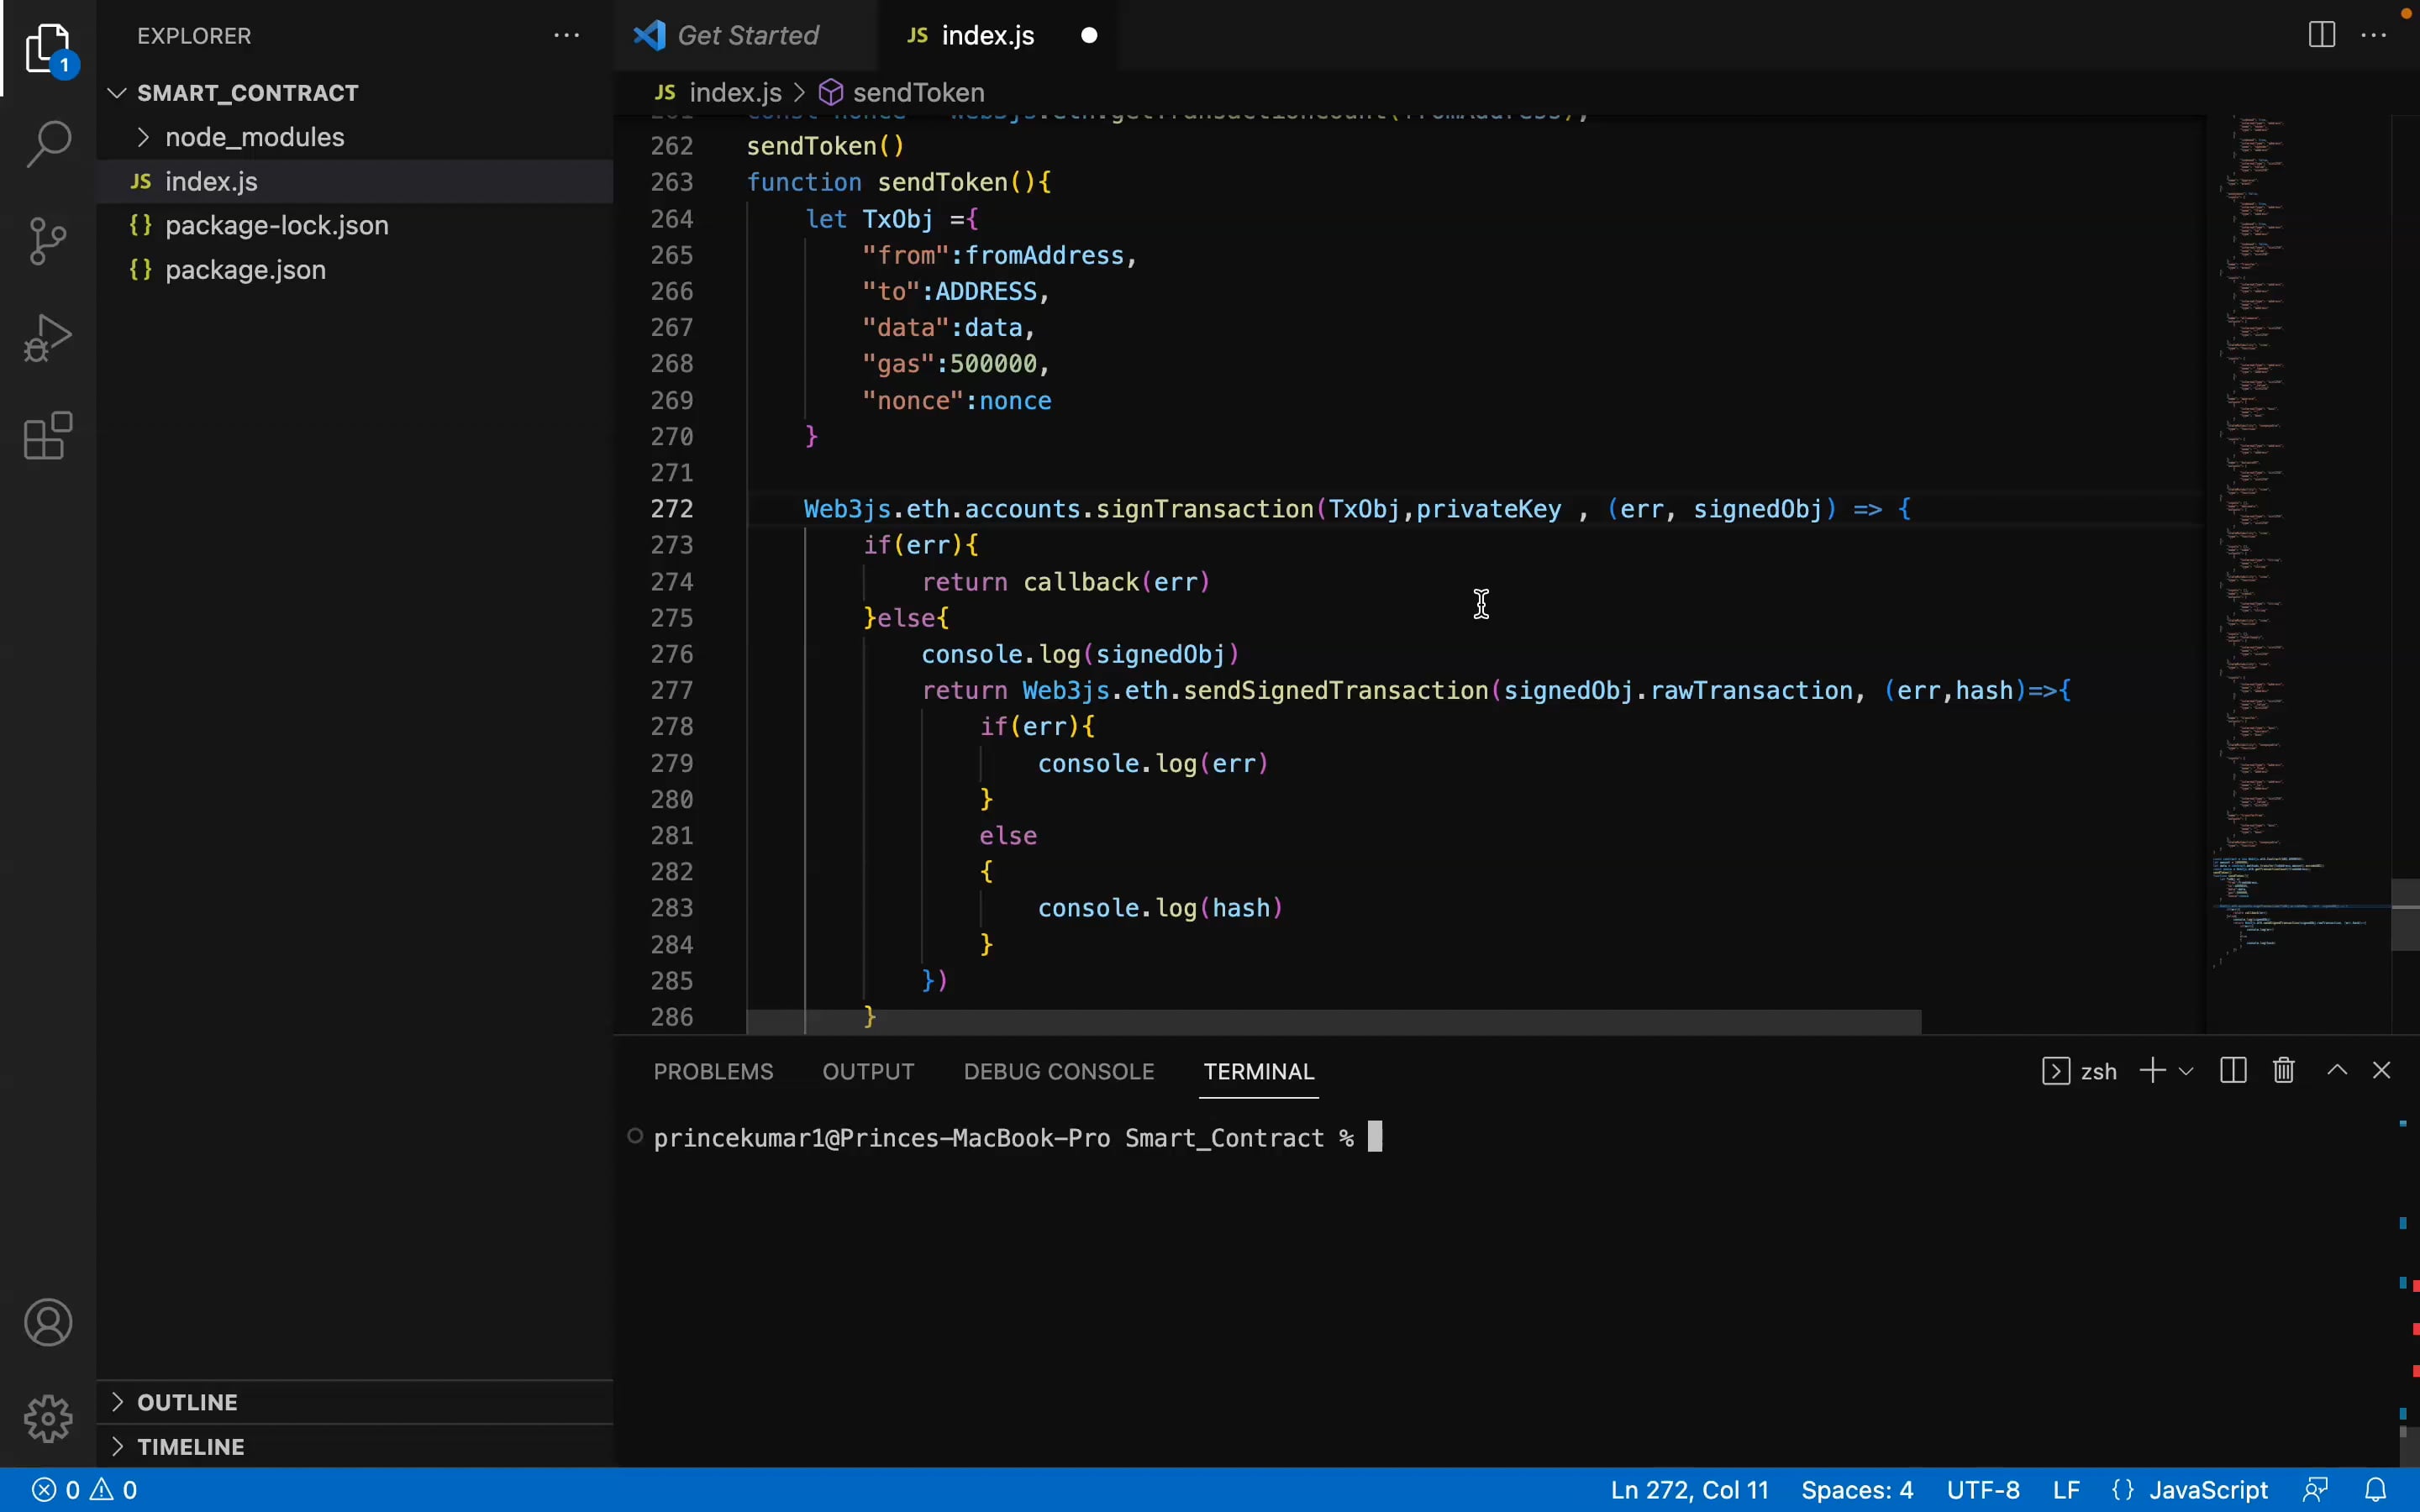
Task: Maximize the panel with the caret icon
Action: (2337, 1071)
